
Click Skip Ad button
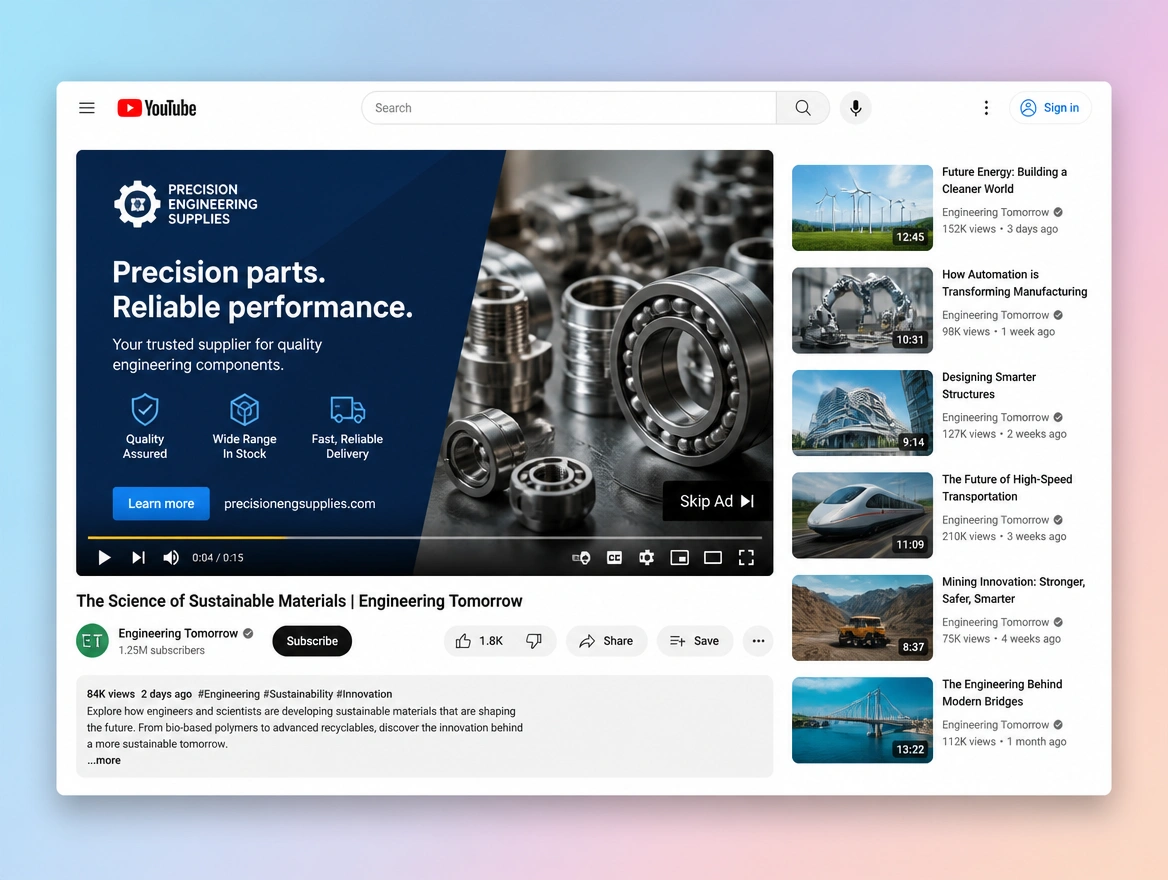point(717,501)
